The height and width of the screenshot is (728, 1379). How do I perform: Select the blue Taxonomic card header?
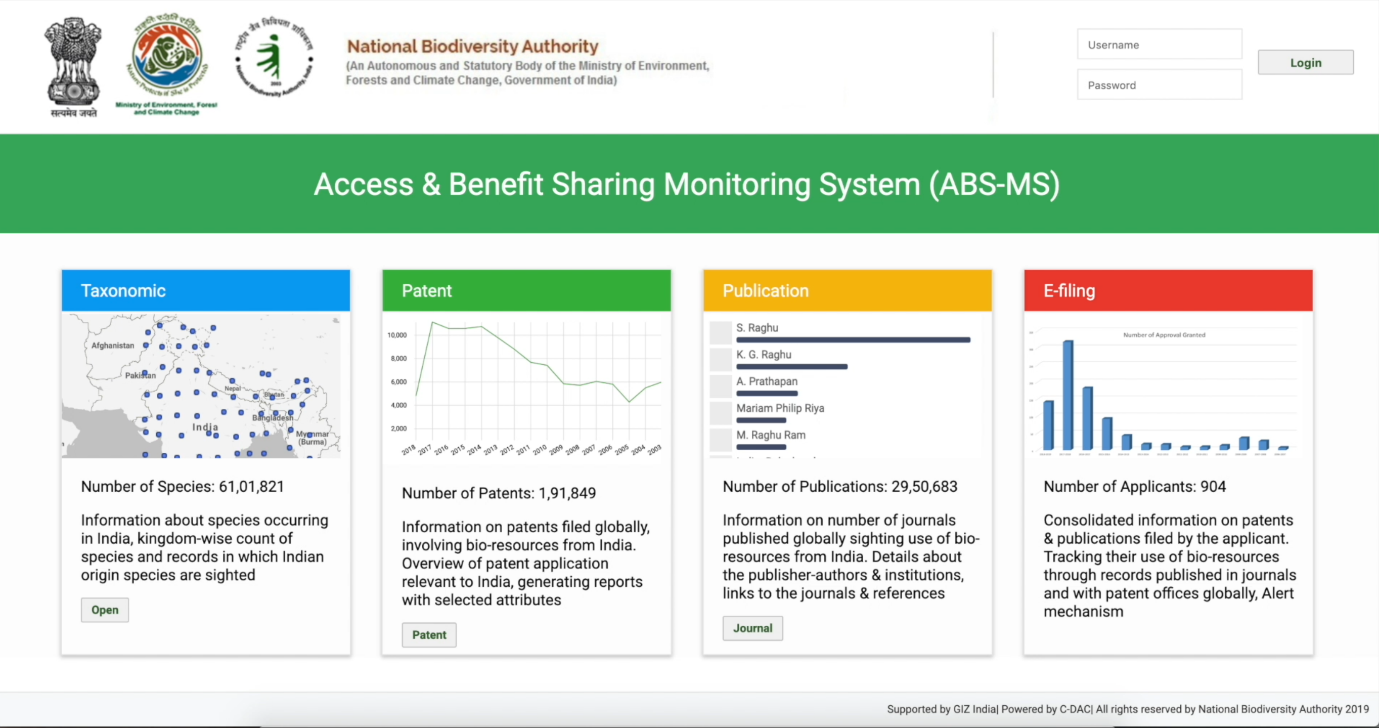coord(205,291)
